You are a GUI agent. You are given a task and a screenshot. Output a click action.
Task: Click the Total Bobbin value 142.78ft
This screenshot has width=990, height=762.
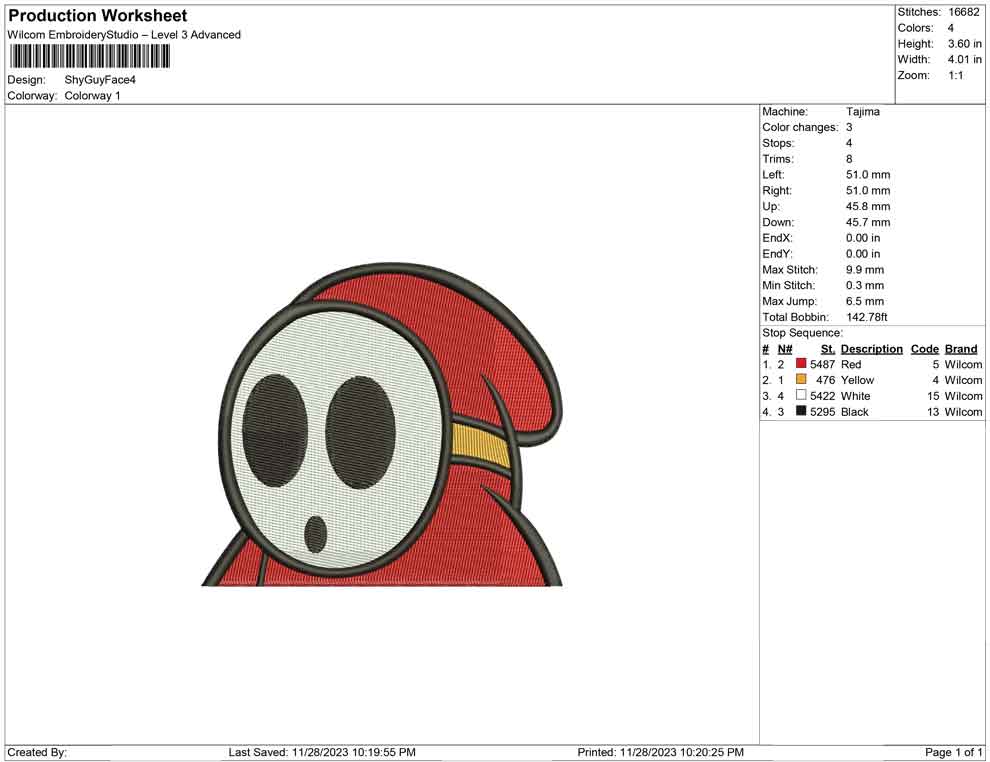click(x=867, y=317)
